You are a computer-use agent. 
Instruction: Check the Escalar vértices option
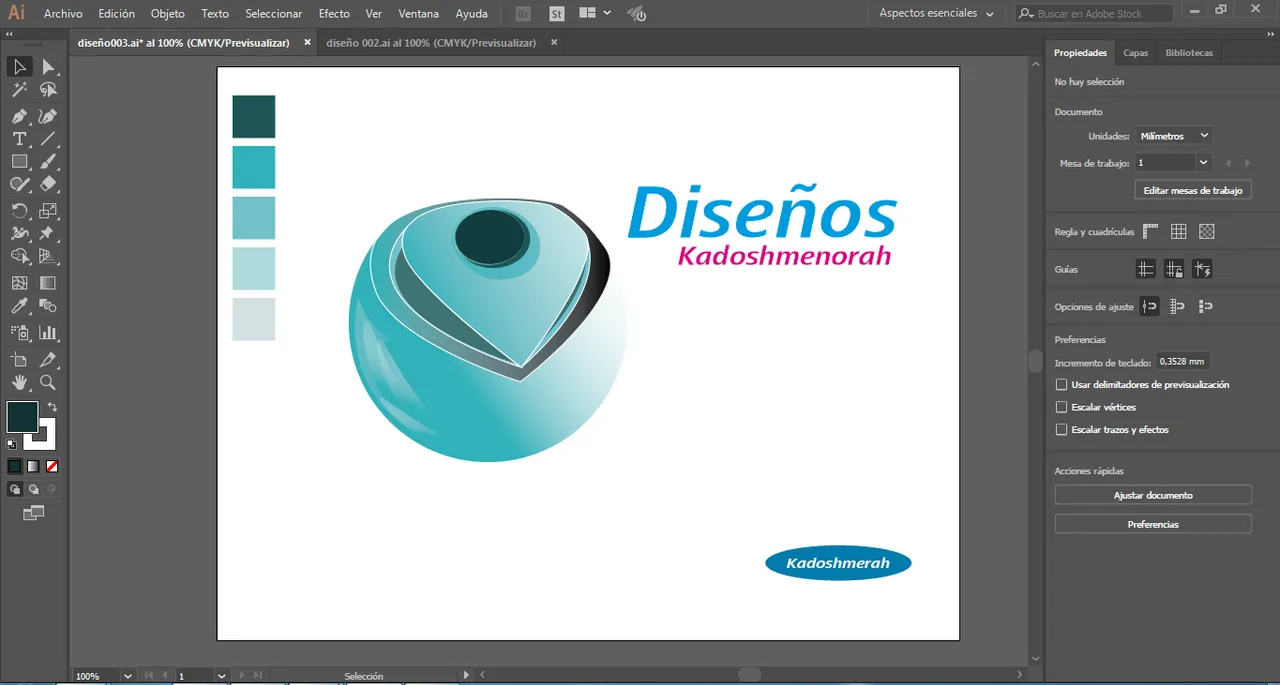click(1062, 408)
